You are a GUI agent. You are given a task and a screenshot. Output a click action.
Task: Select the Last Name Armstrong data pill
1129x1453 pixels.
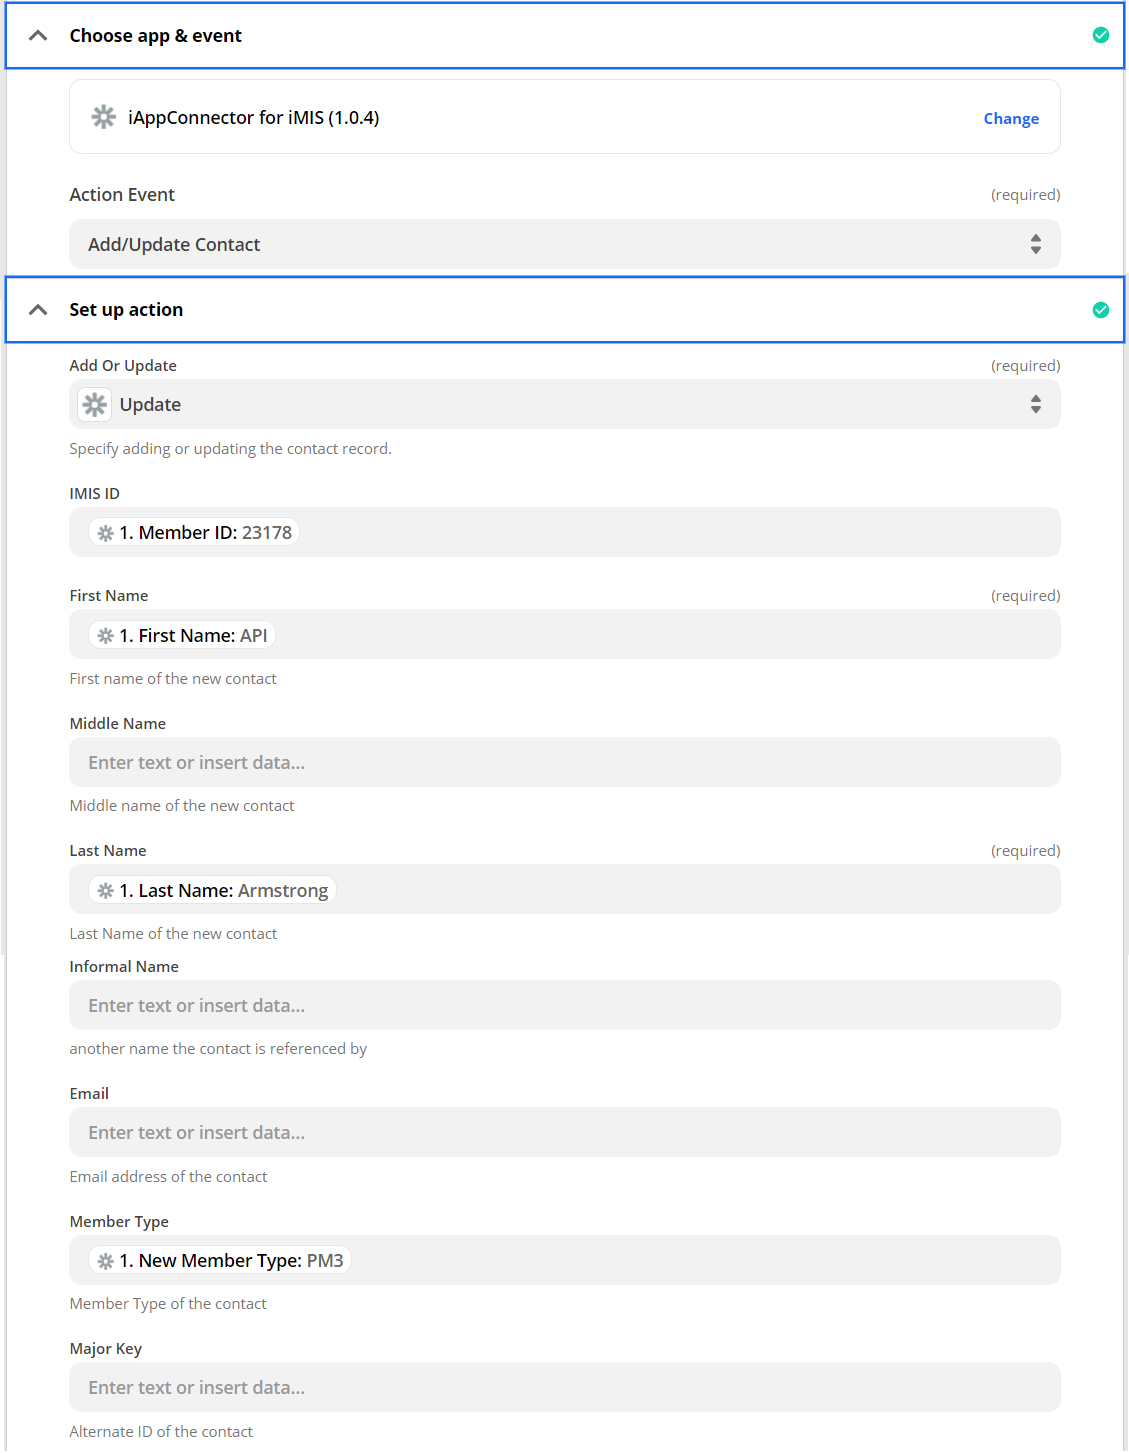point(222,891)
